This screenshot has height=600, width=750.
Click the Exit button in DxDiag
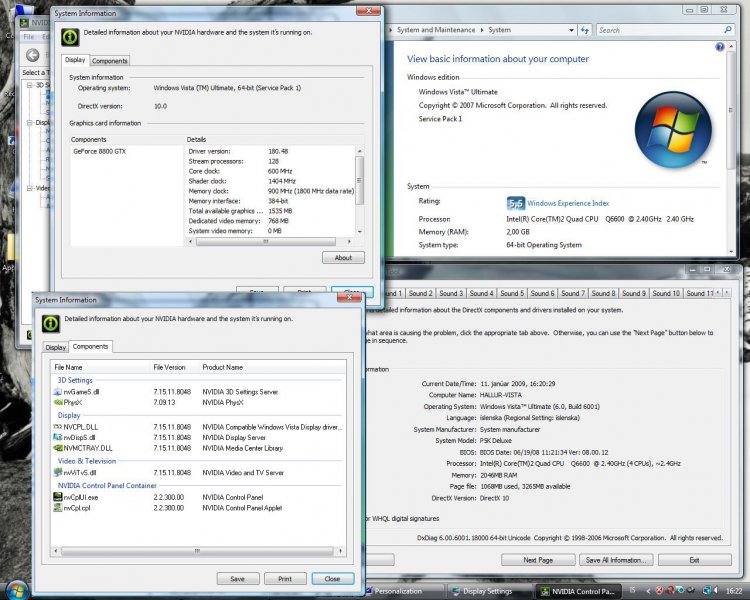(695, 560)
